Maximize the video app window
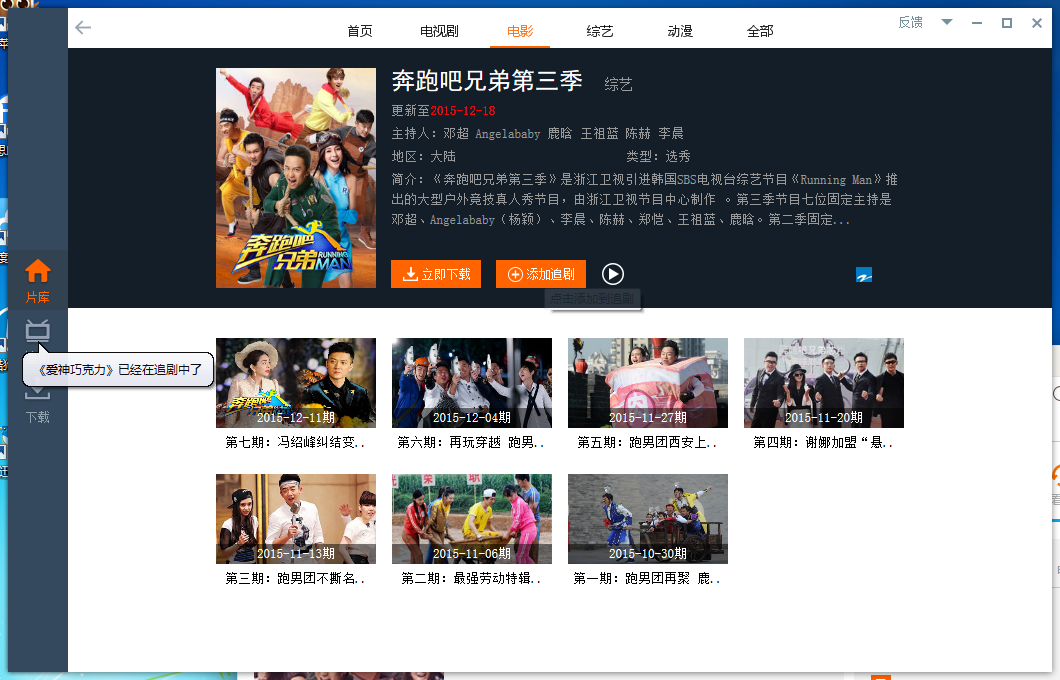This screenshot has width=1060, height=680. (1007, 23)
